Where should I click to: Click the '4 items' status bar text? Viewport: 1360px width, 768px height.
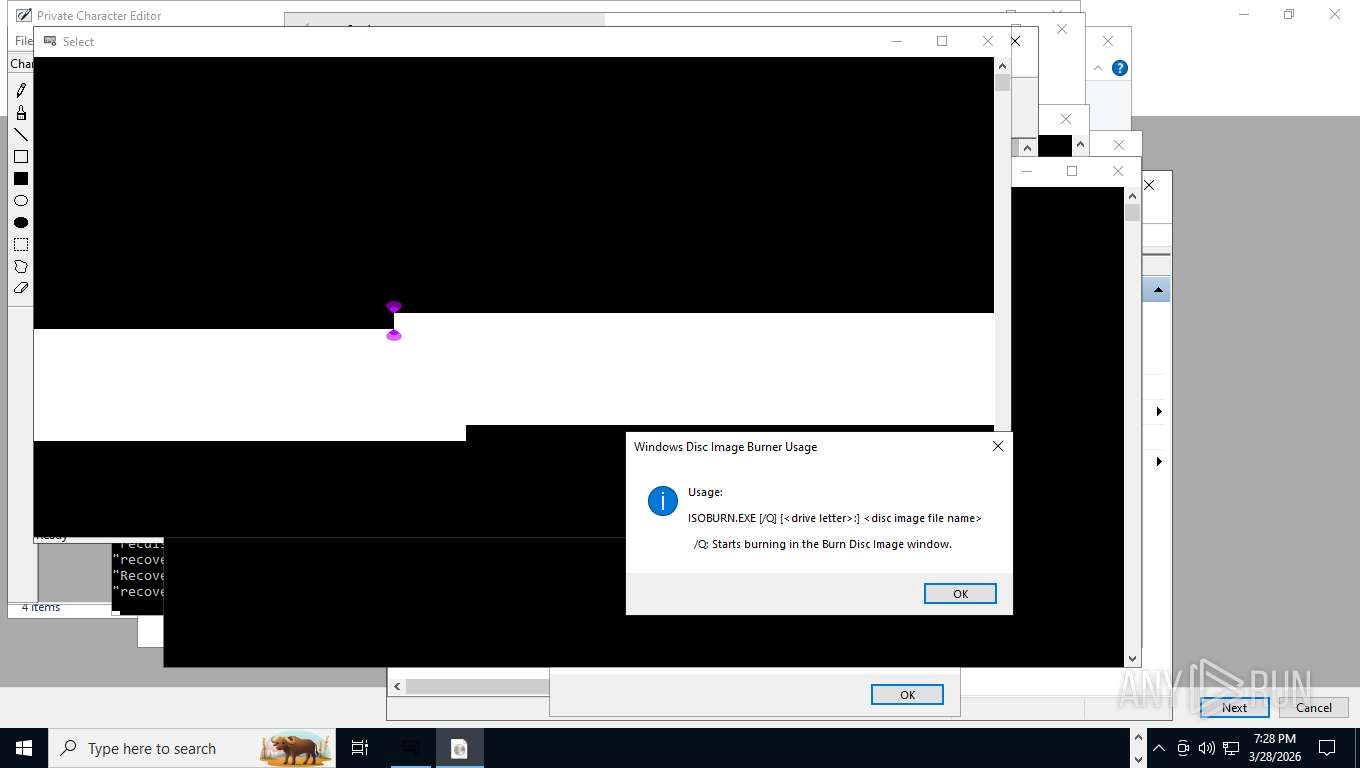pyautogui.click(x=41, y=607)
